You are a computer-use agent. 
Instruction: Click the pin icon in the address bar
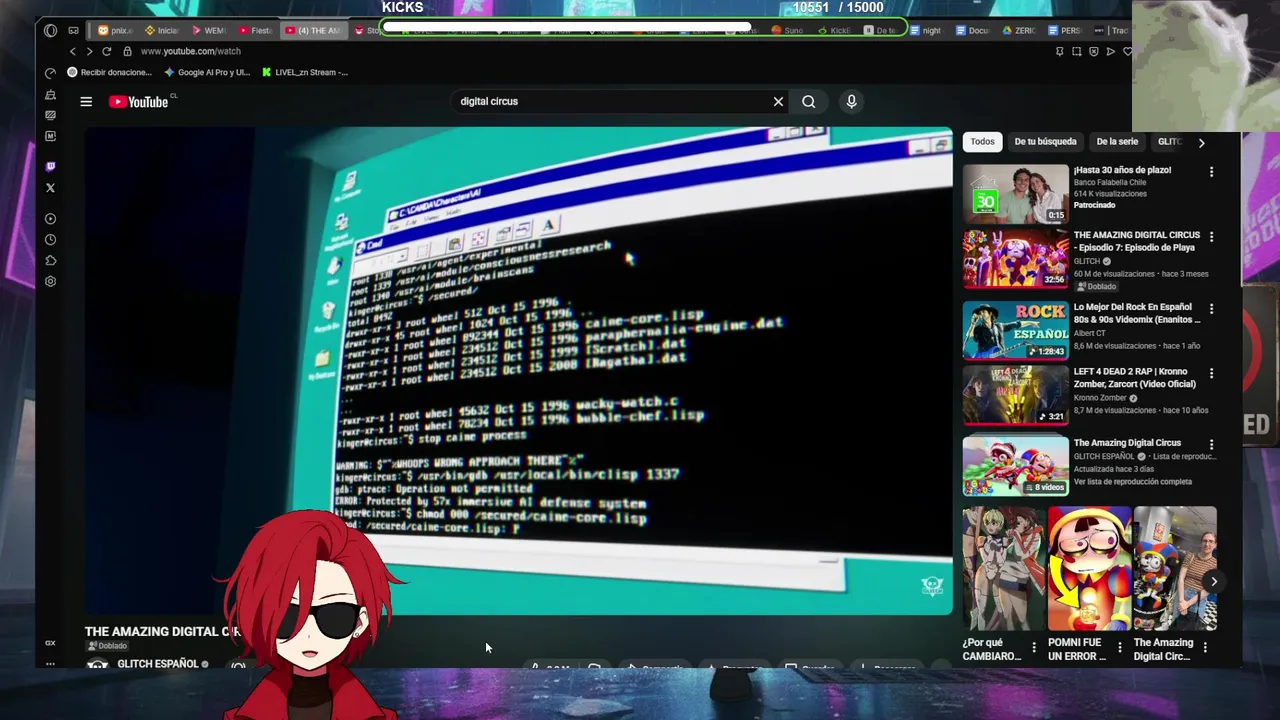point(1060,51)
